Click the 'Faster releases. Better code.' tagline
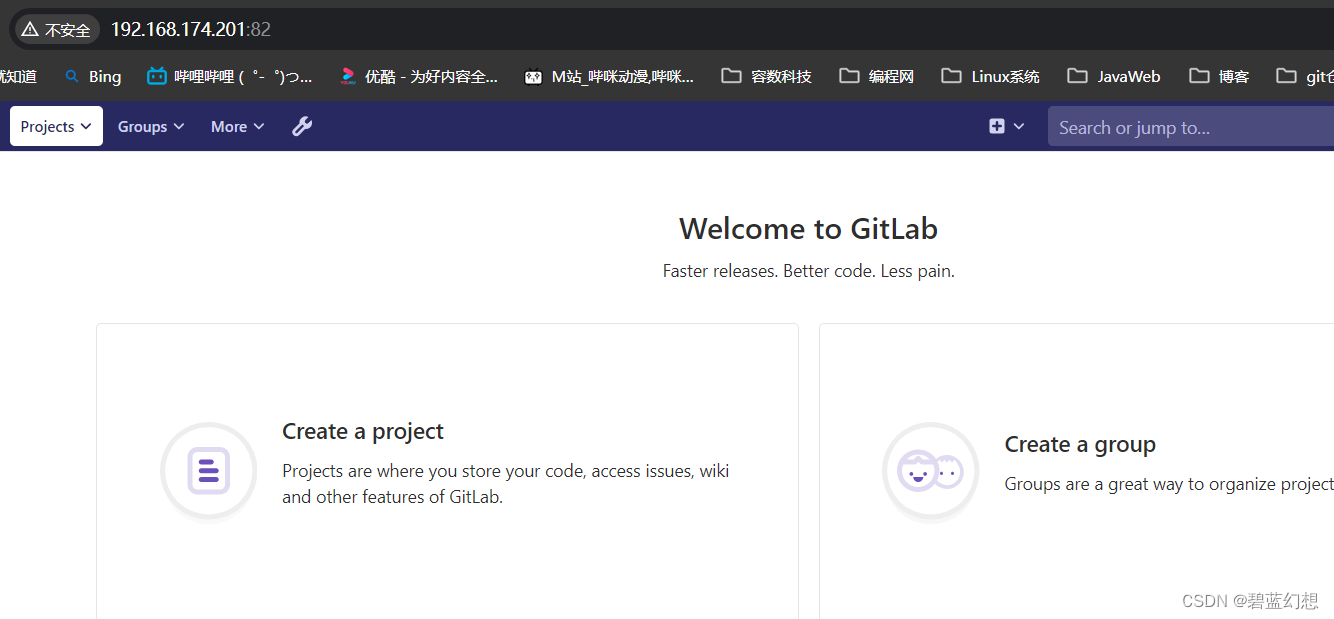Screen dimensions: 1334x619 808,271
